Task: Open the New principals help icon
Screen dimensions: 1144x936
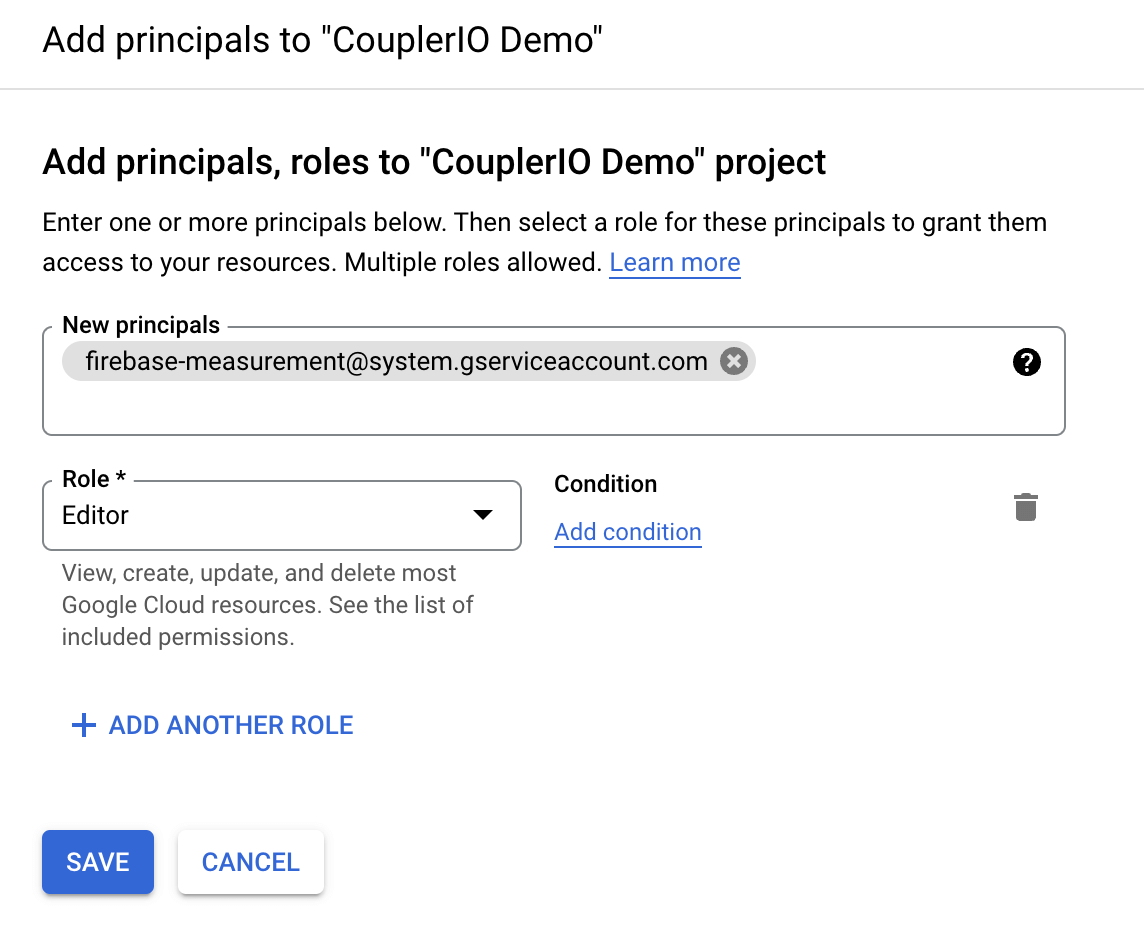Action: [1026, 362]
